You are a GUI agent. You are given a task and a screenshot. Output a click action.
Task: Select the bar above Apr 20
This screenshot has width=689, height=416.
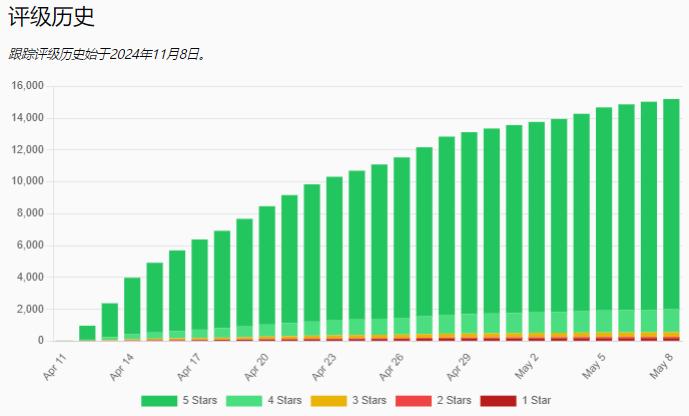[x=267, y=274]
